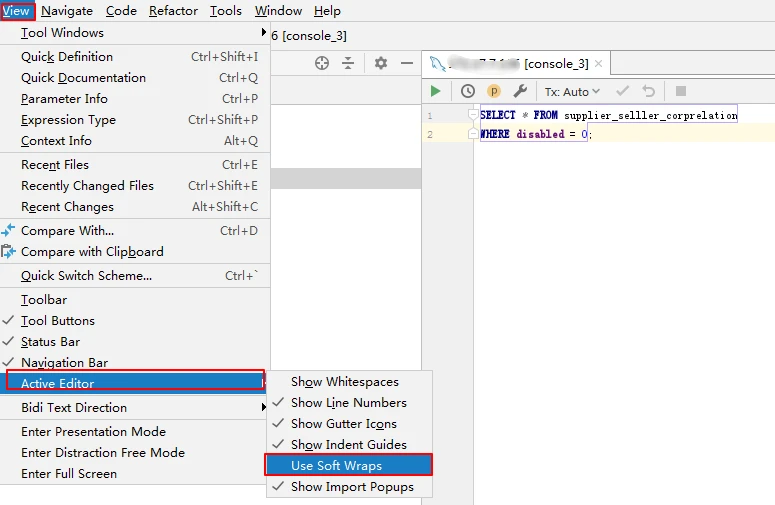Select Recent Changes menu item
Viewport: 775px width, 505px height.
135,207
